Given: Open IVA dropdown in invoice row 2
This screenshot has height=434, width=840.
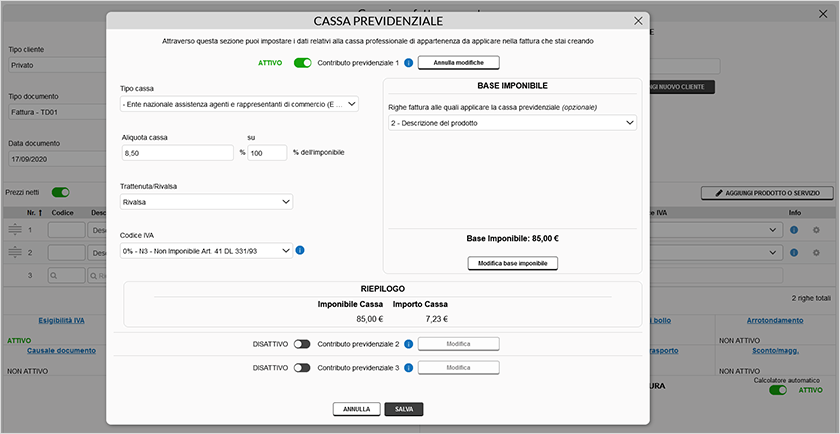Looking at the screenshot, I should (x=715, y=252).
